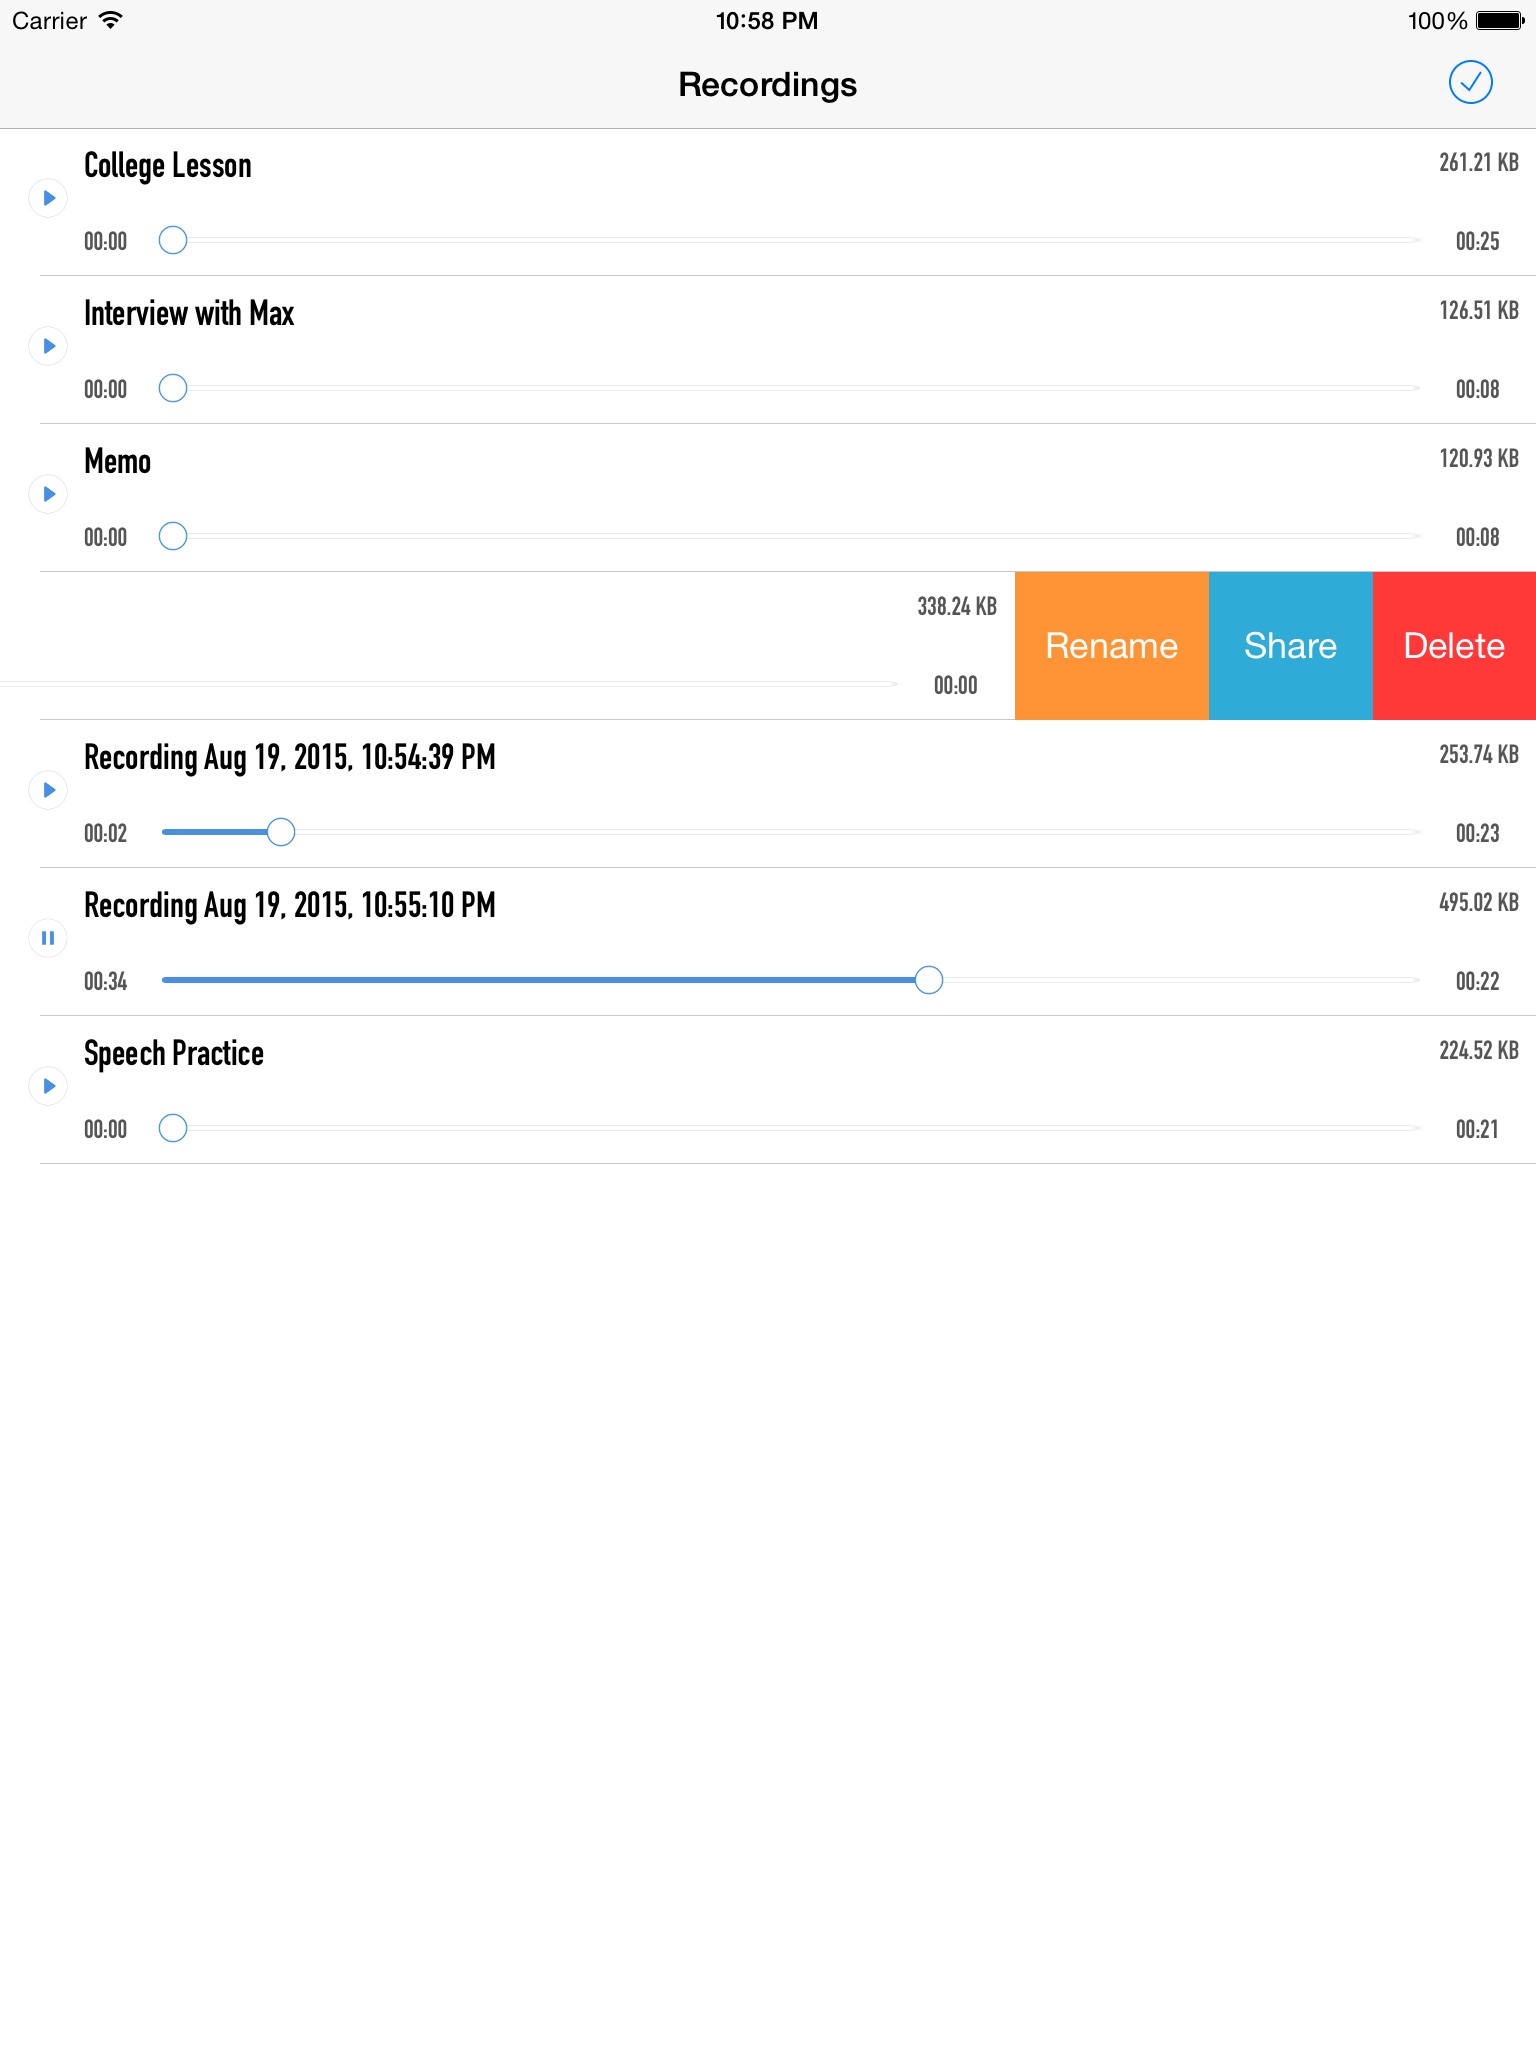The width and height of the screenshot is (1536, 2048).
Task: Play the 10:54:39 PM recording
Action: pyautogui.click(x=48, y=790)
